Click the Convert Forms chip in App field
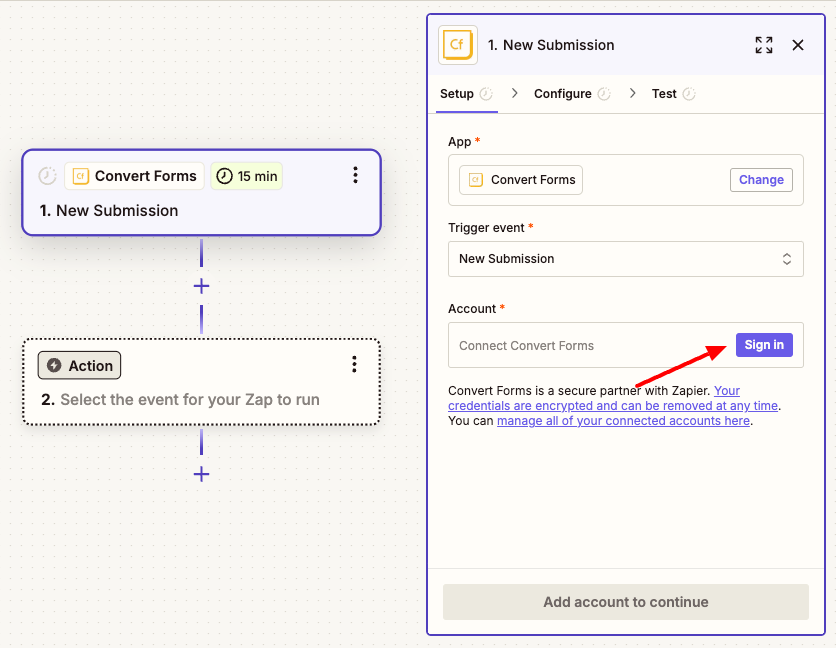 coord(521,180)
